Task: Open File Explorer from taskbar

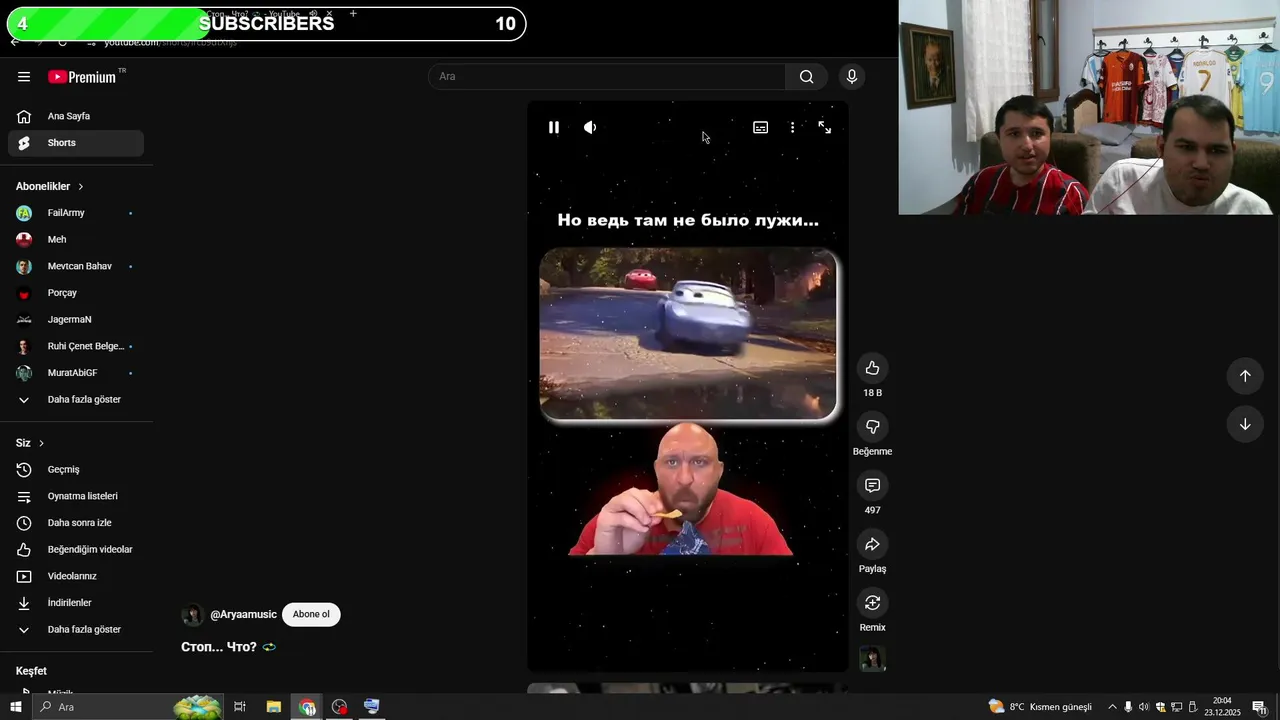Action: pyautogui.click(x=273, y=707)
